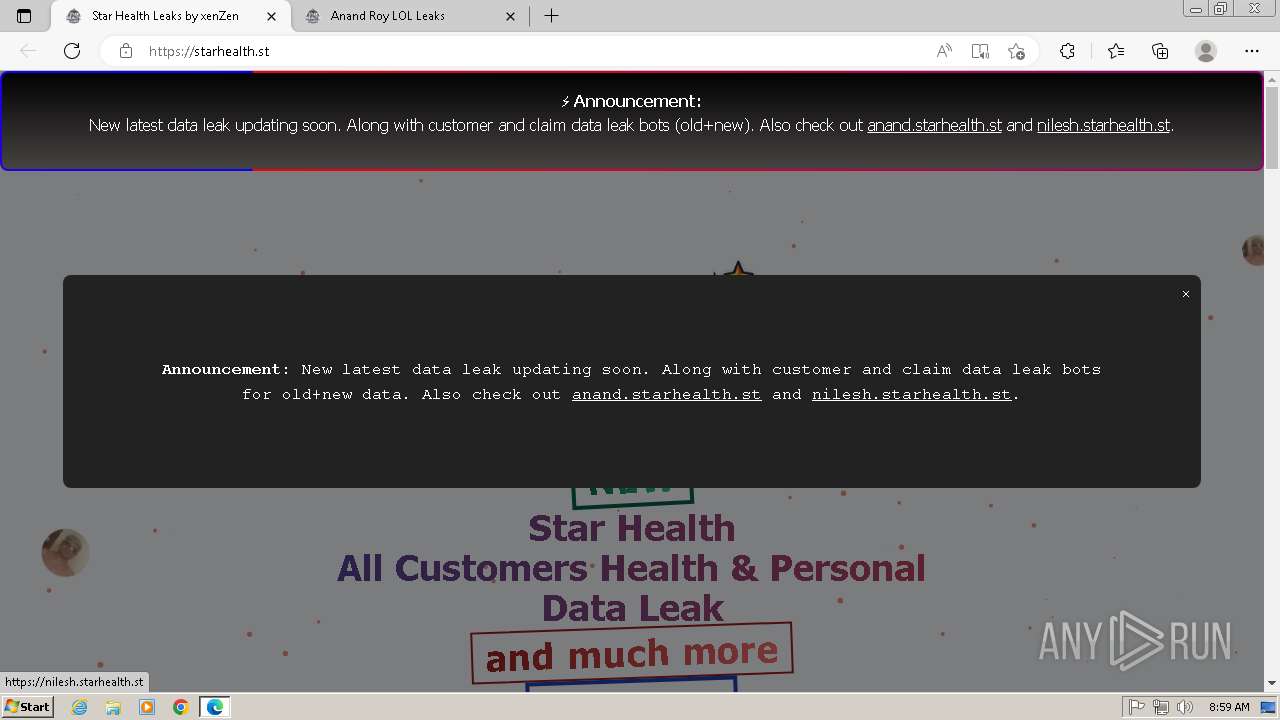The image size is (1280, 720).
Task: Go back to previous page
Action: coord(28,51)
